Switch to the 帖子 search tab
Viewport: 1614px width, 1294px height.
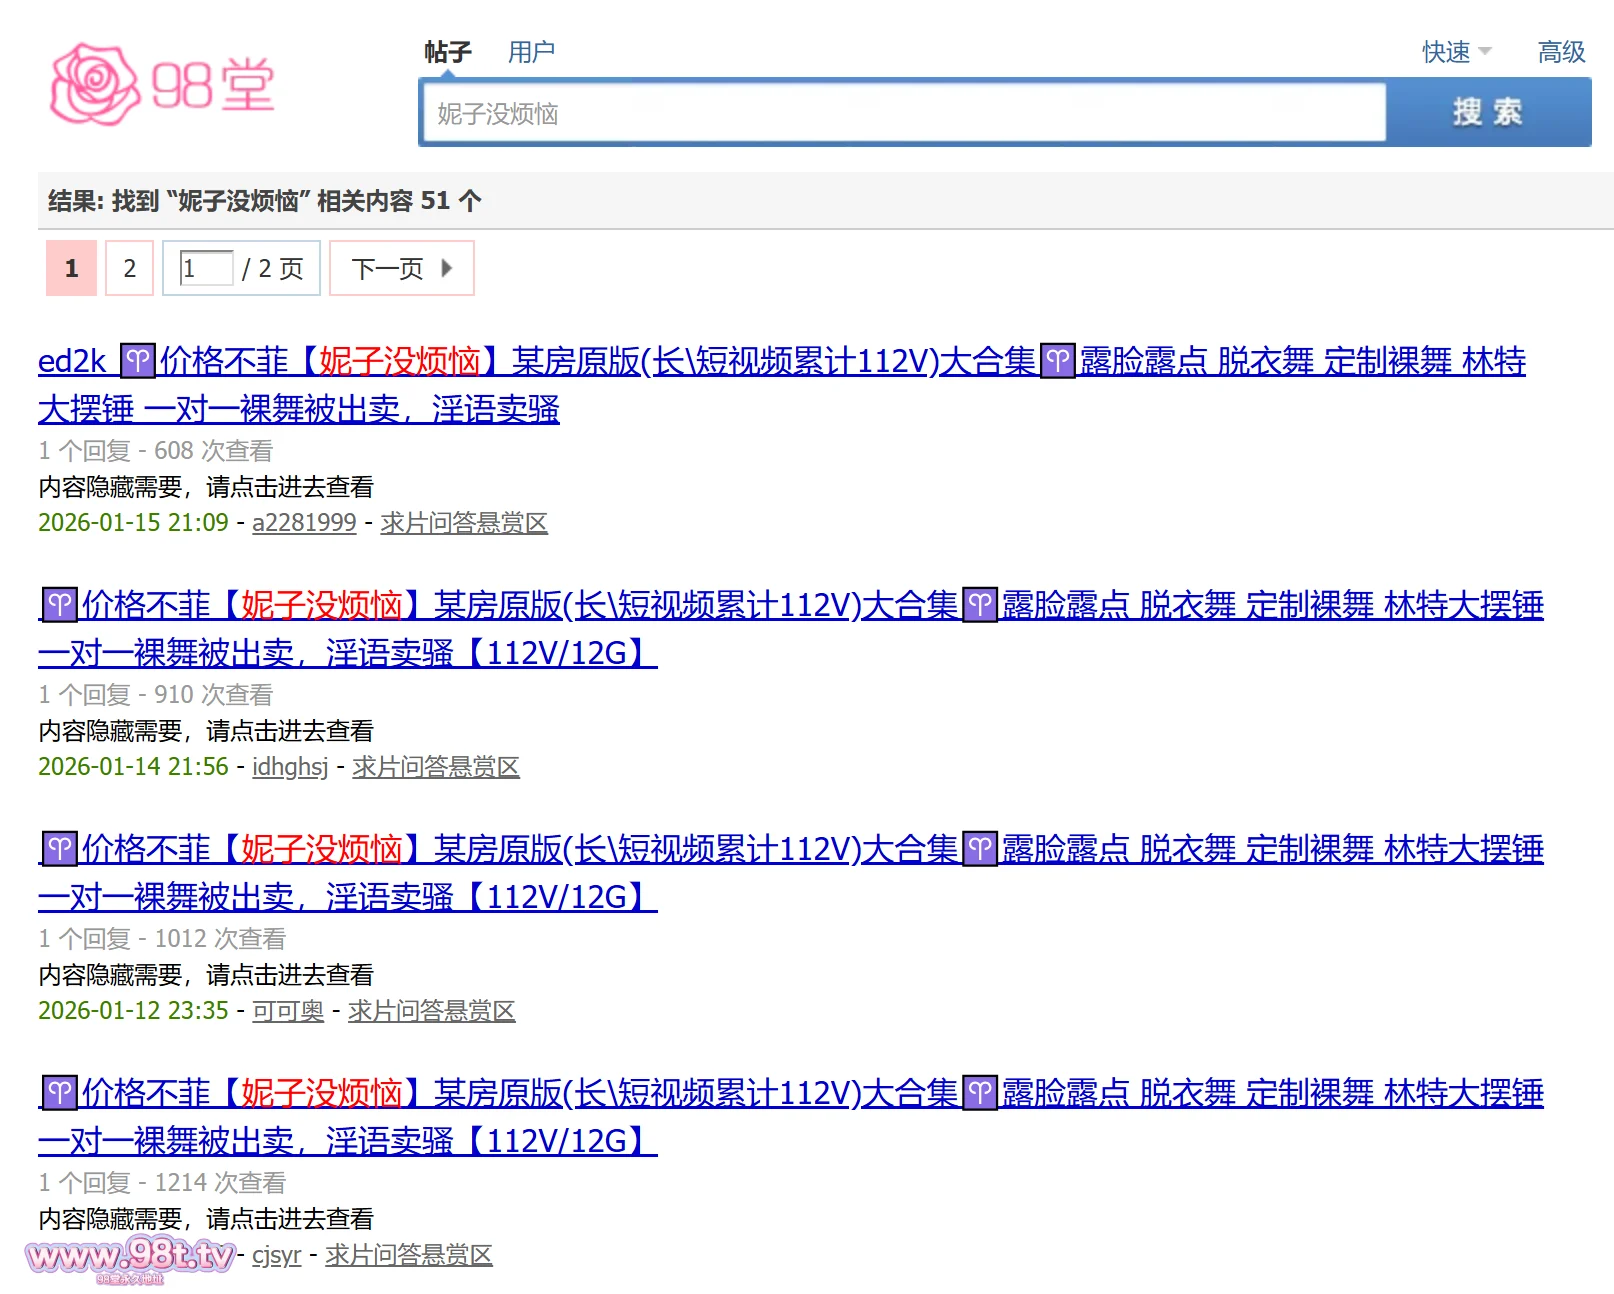point(447,52)
